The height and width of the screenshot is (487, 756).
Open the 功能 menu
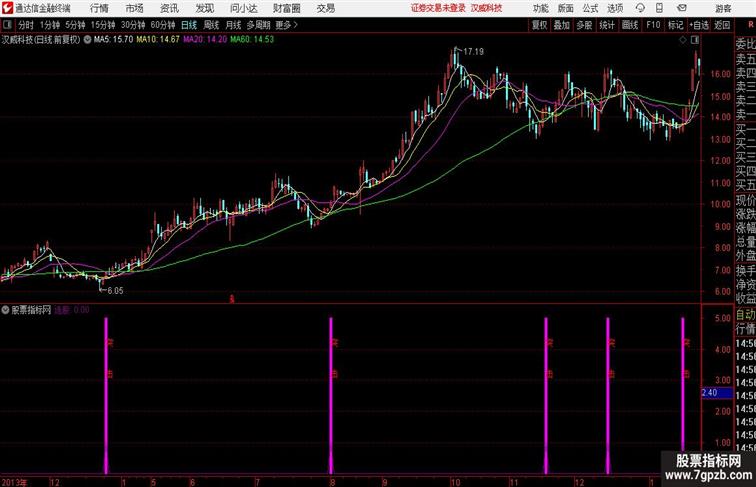[x=541, y=8]
